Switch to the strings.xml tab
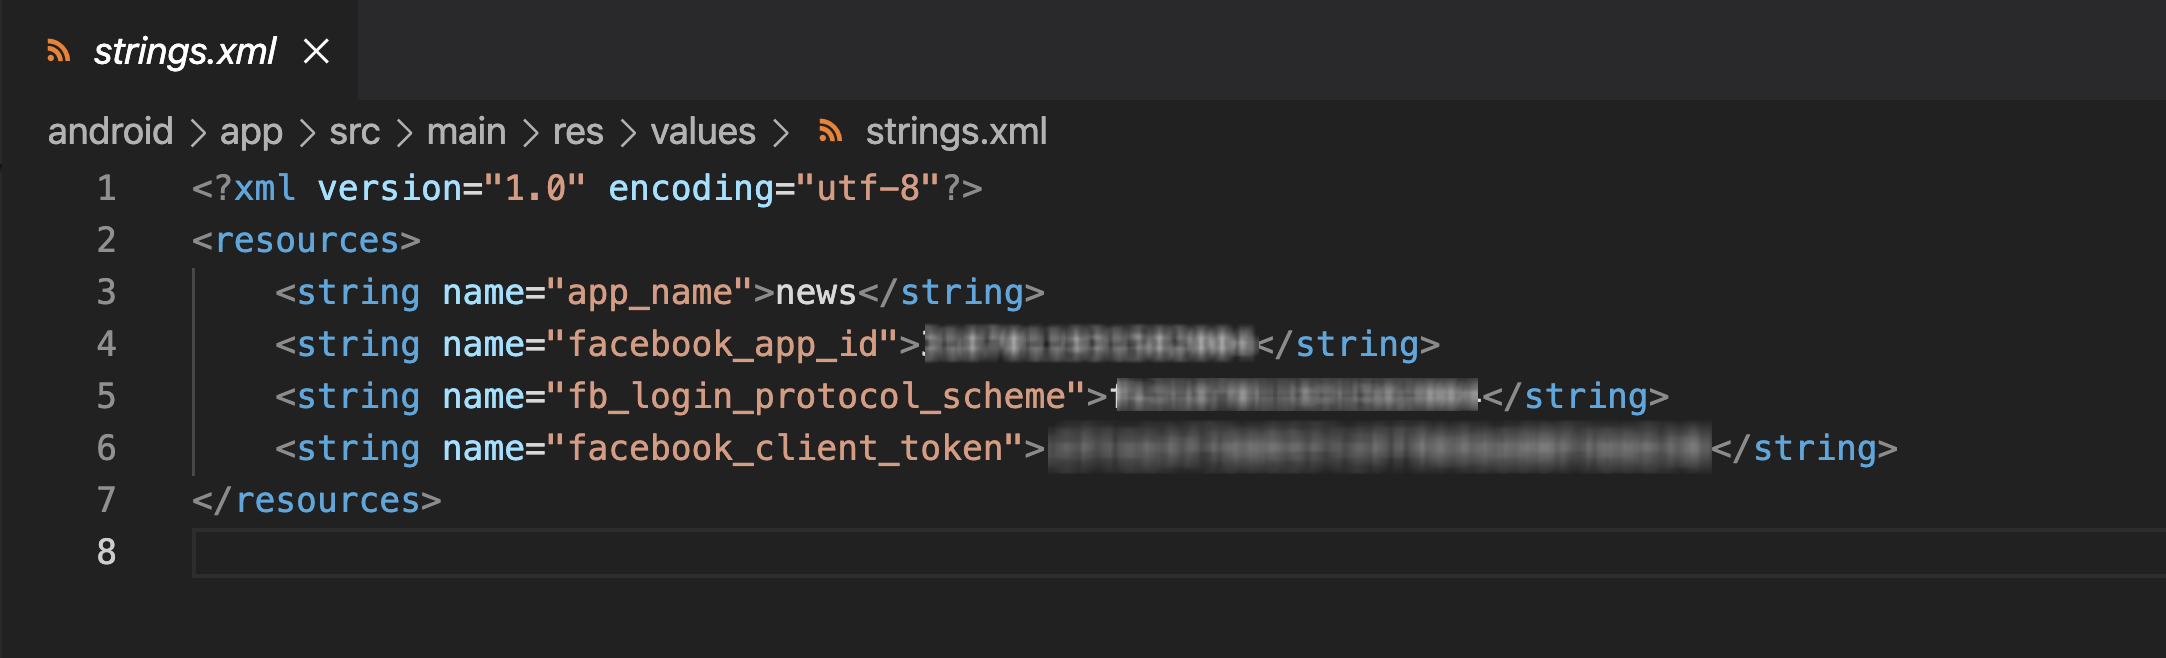Screen dimensions: 2166x658 click(x=185, y=52)
